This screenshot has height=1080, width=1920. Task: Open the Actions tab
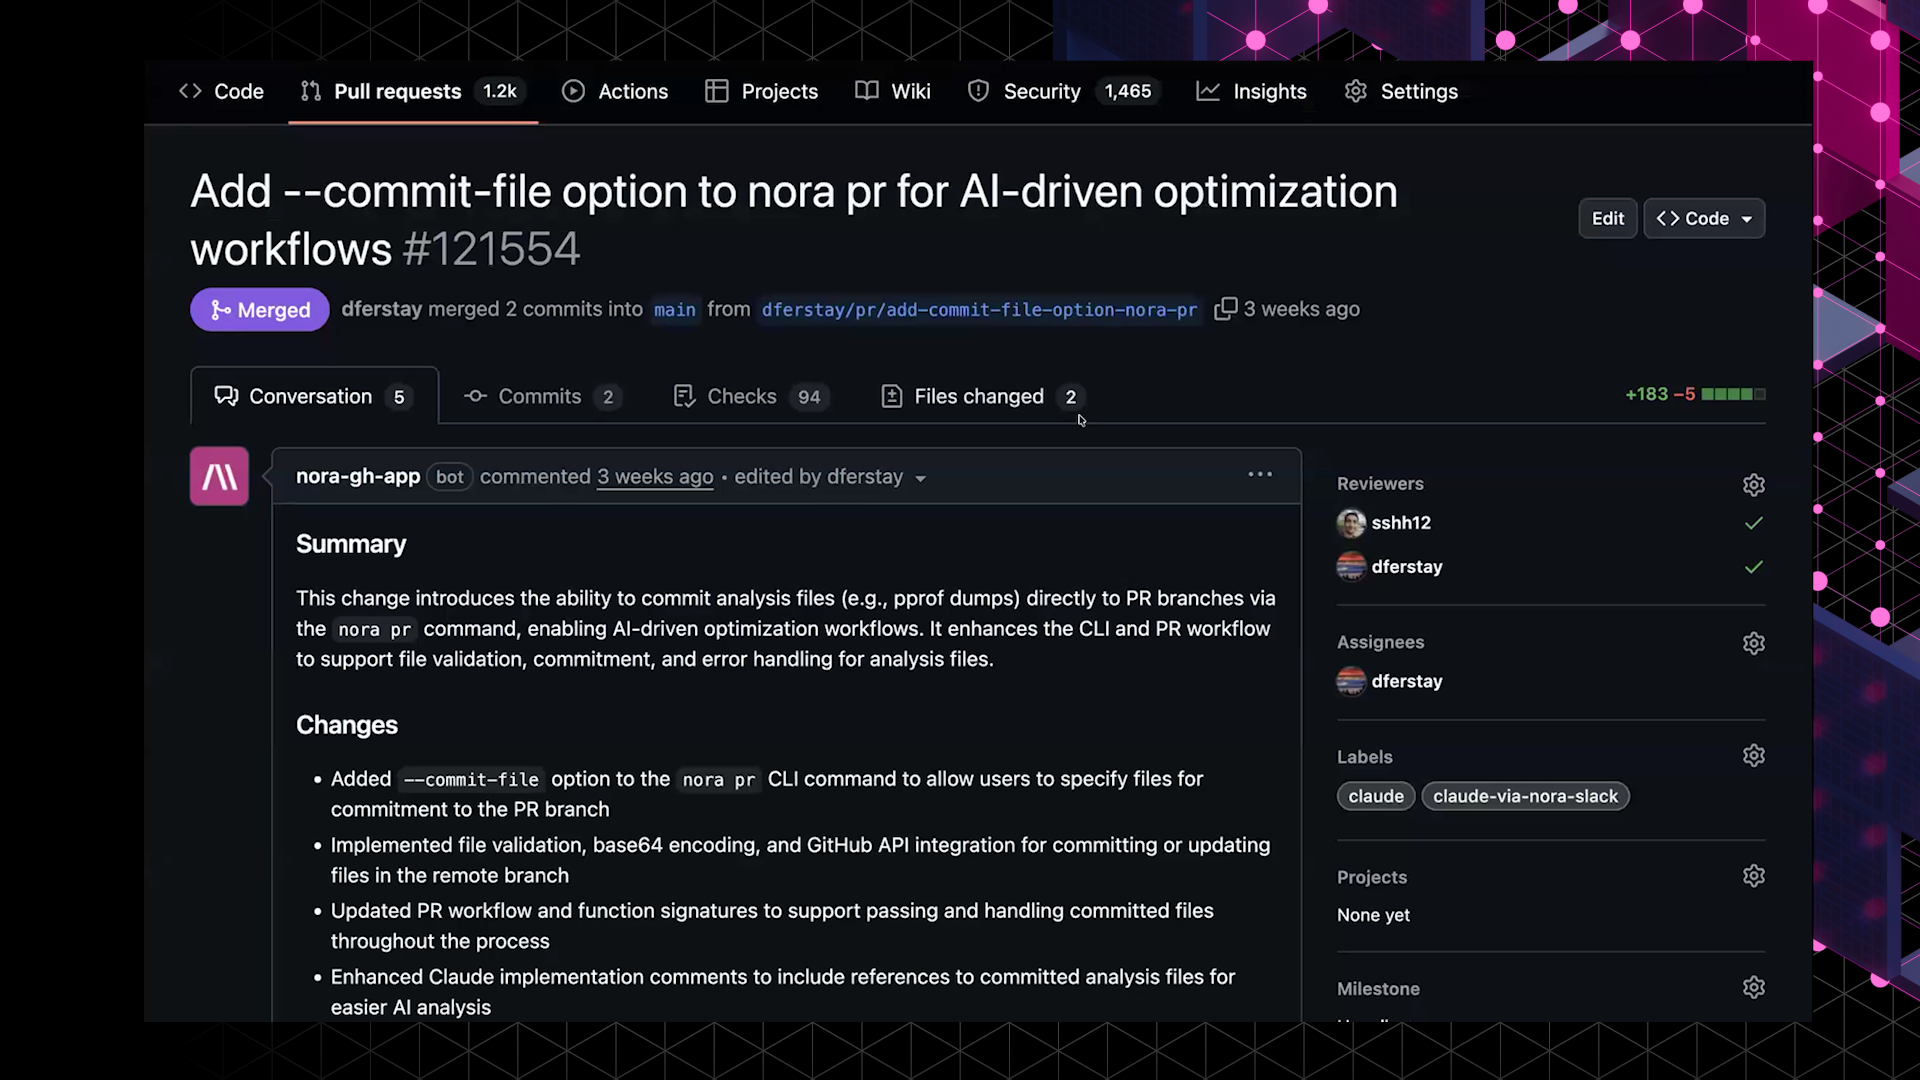coord(615,91)
